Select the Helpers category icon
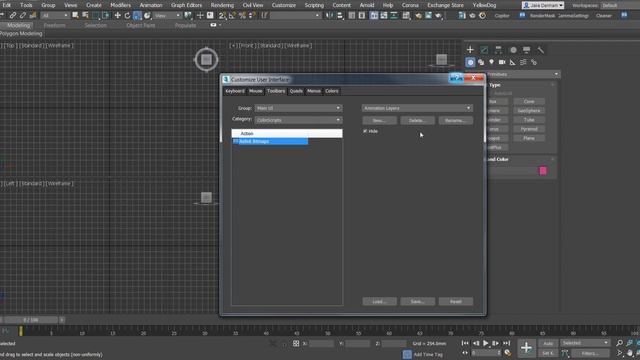 click(x=512, y=62)
